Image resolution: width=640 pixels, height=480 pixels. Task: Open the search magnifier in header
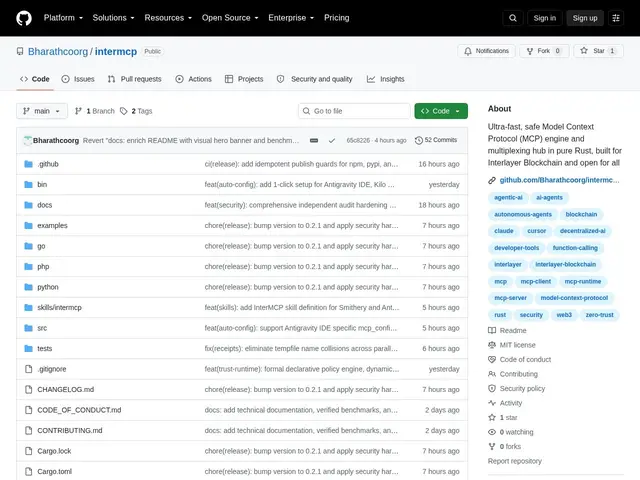tap(513, 18)
